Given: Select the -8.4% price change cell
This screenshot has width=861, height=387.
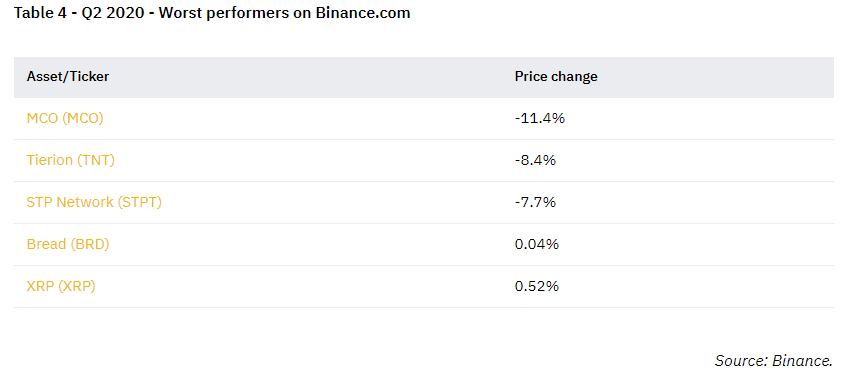Looking at the screenshot, I should (x=535, y=160).
